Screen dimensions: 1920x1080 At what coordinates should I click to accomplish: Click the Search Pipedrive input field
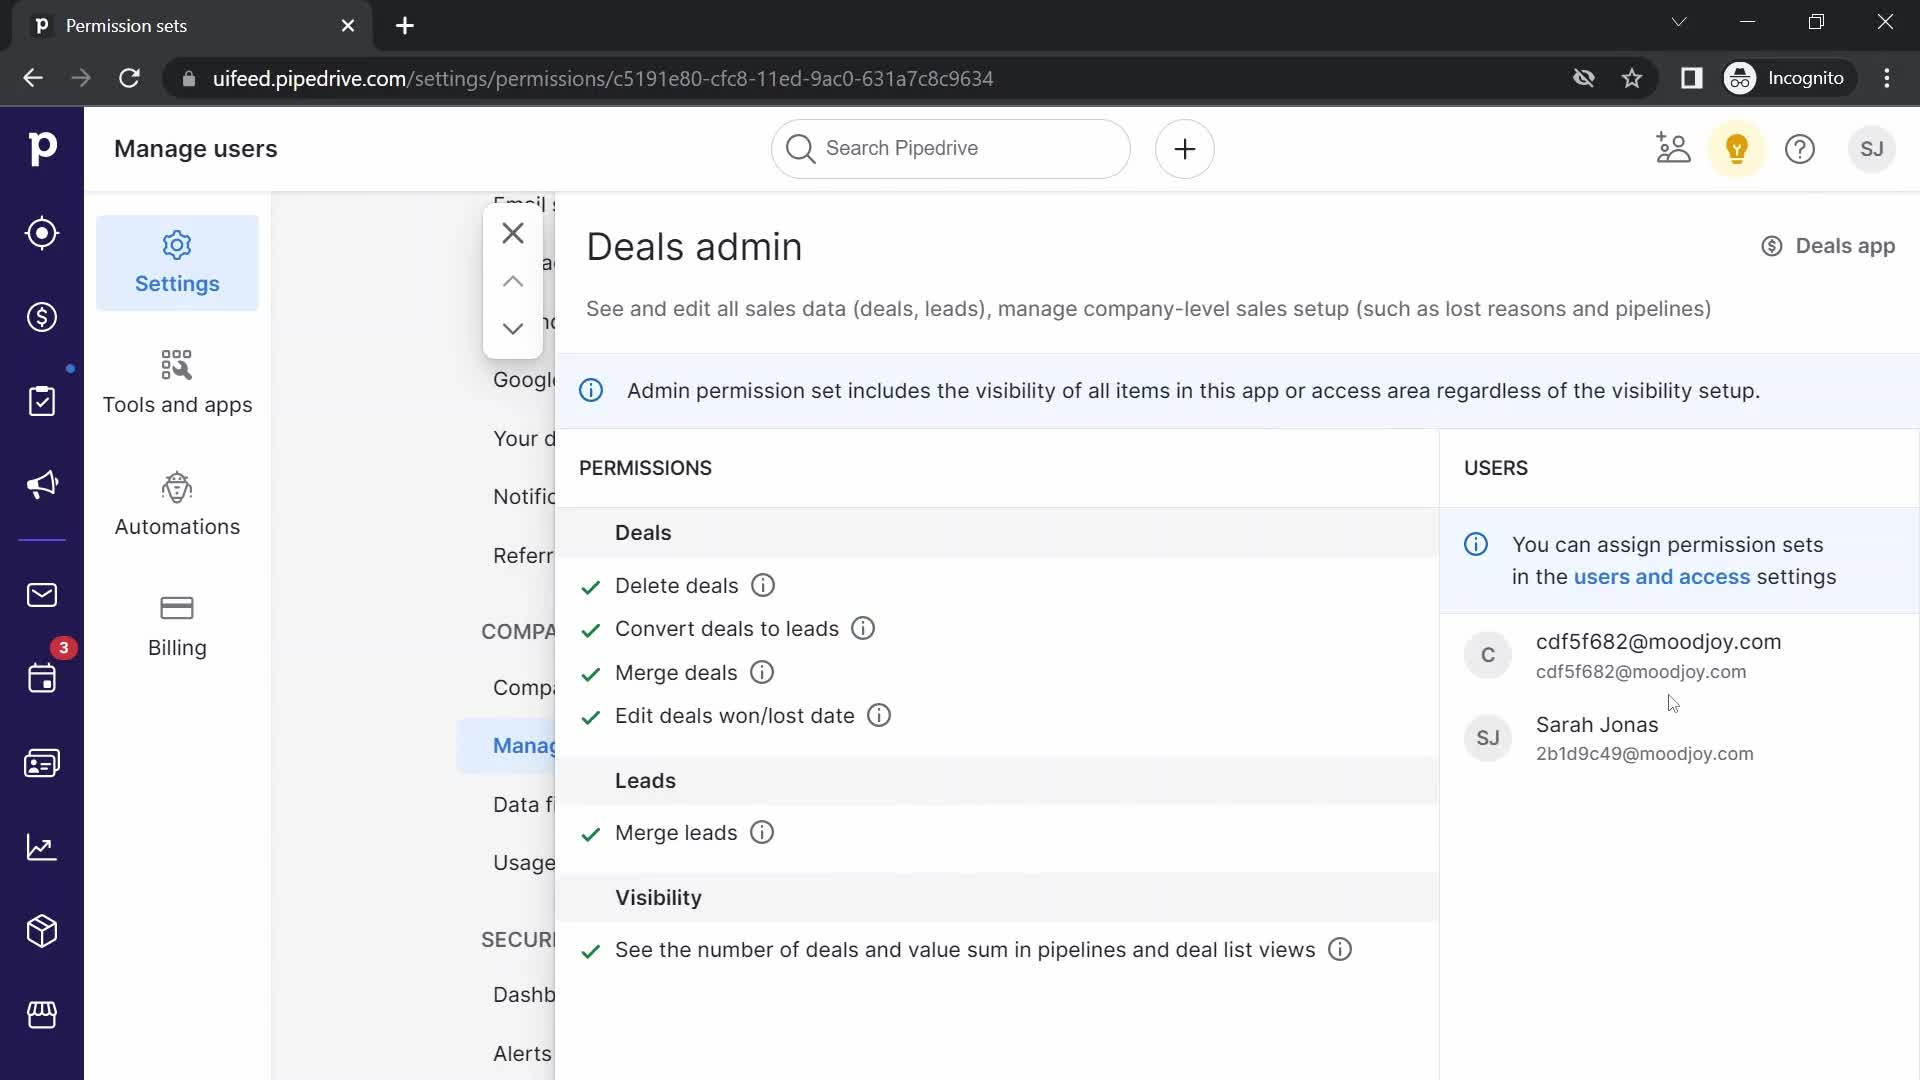pyautogui.click(x=949, y=148)
